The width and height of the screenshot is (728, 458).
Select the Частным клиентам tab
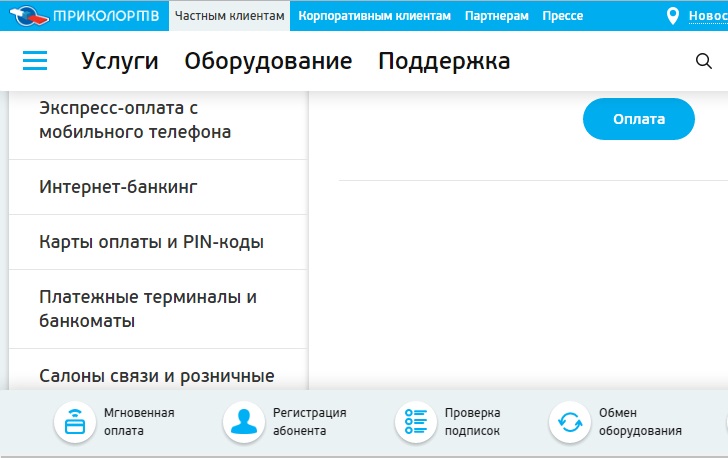(229, 16)
